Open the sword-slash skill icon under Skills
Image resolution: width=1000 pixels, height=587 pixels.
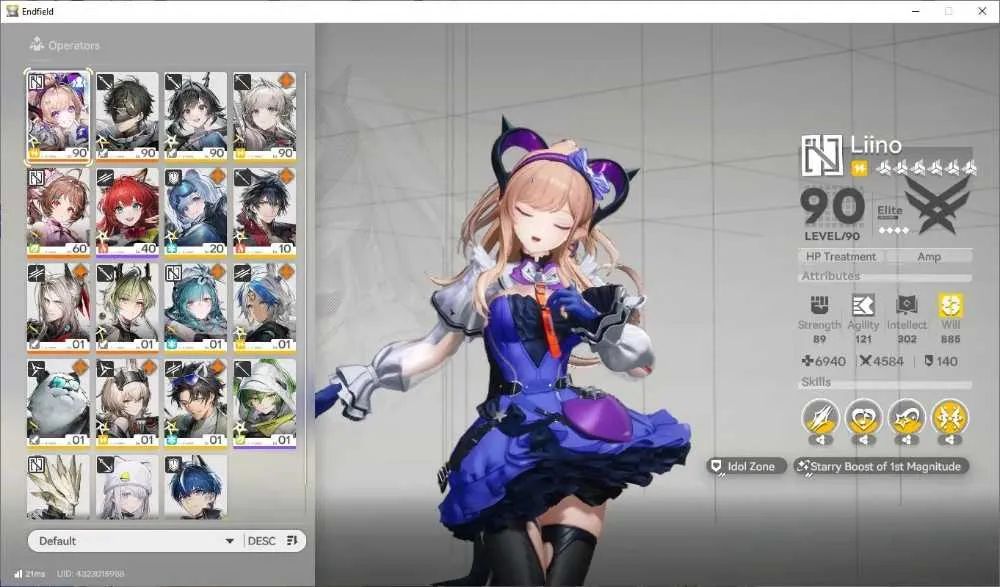pos(821,418)
